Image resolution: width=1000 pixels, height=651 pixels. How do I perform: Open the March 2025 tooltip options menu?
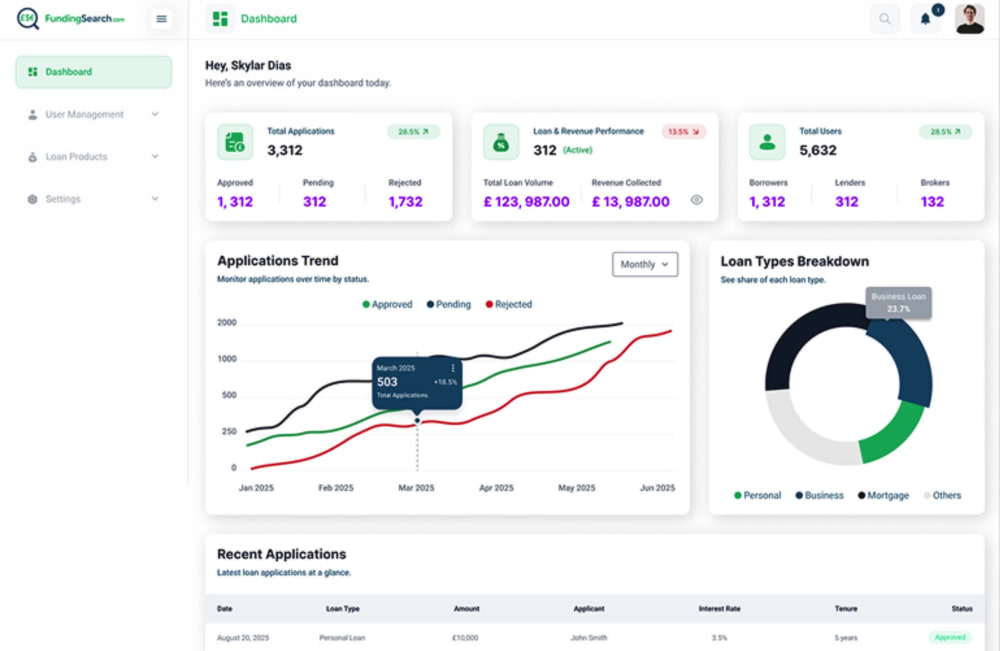(x=453, y=368)
